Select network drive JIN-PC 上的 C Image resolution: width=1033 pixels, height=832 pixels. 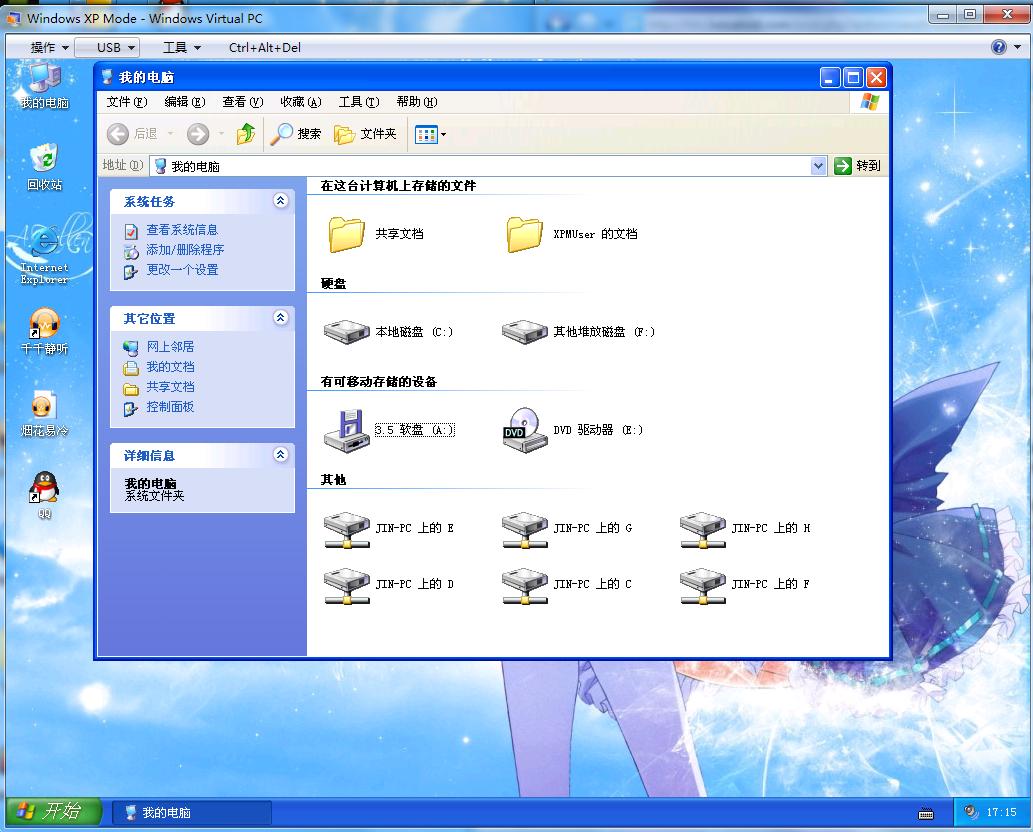click(524, 586)
